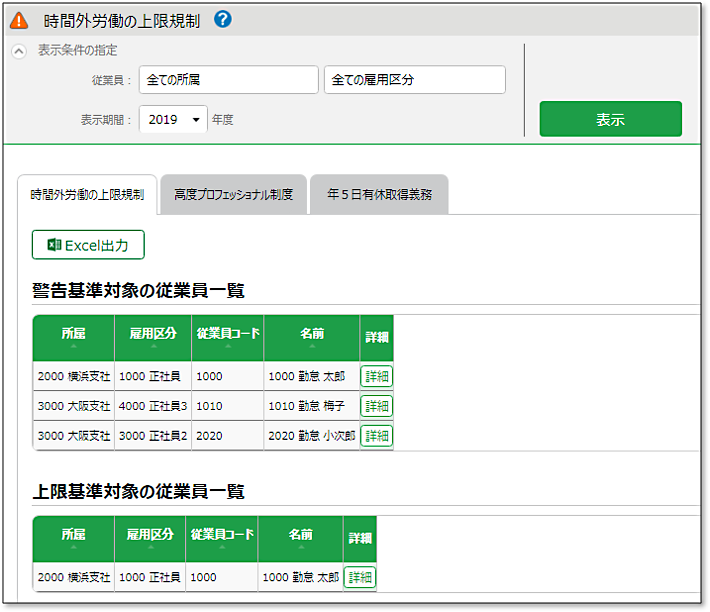Click the 上限基準対象の従業員一覧 heading
710x612 pixels.
139,491
